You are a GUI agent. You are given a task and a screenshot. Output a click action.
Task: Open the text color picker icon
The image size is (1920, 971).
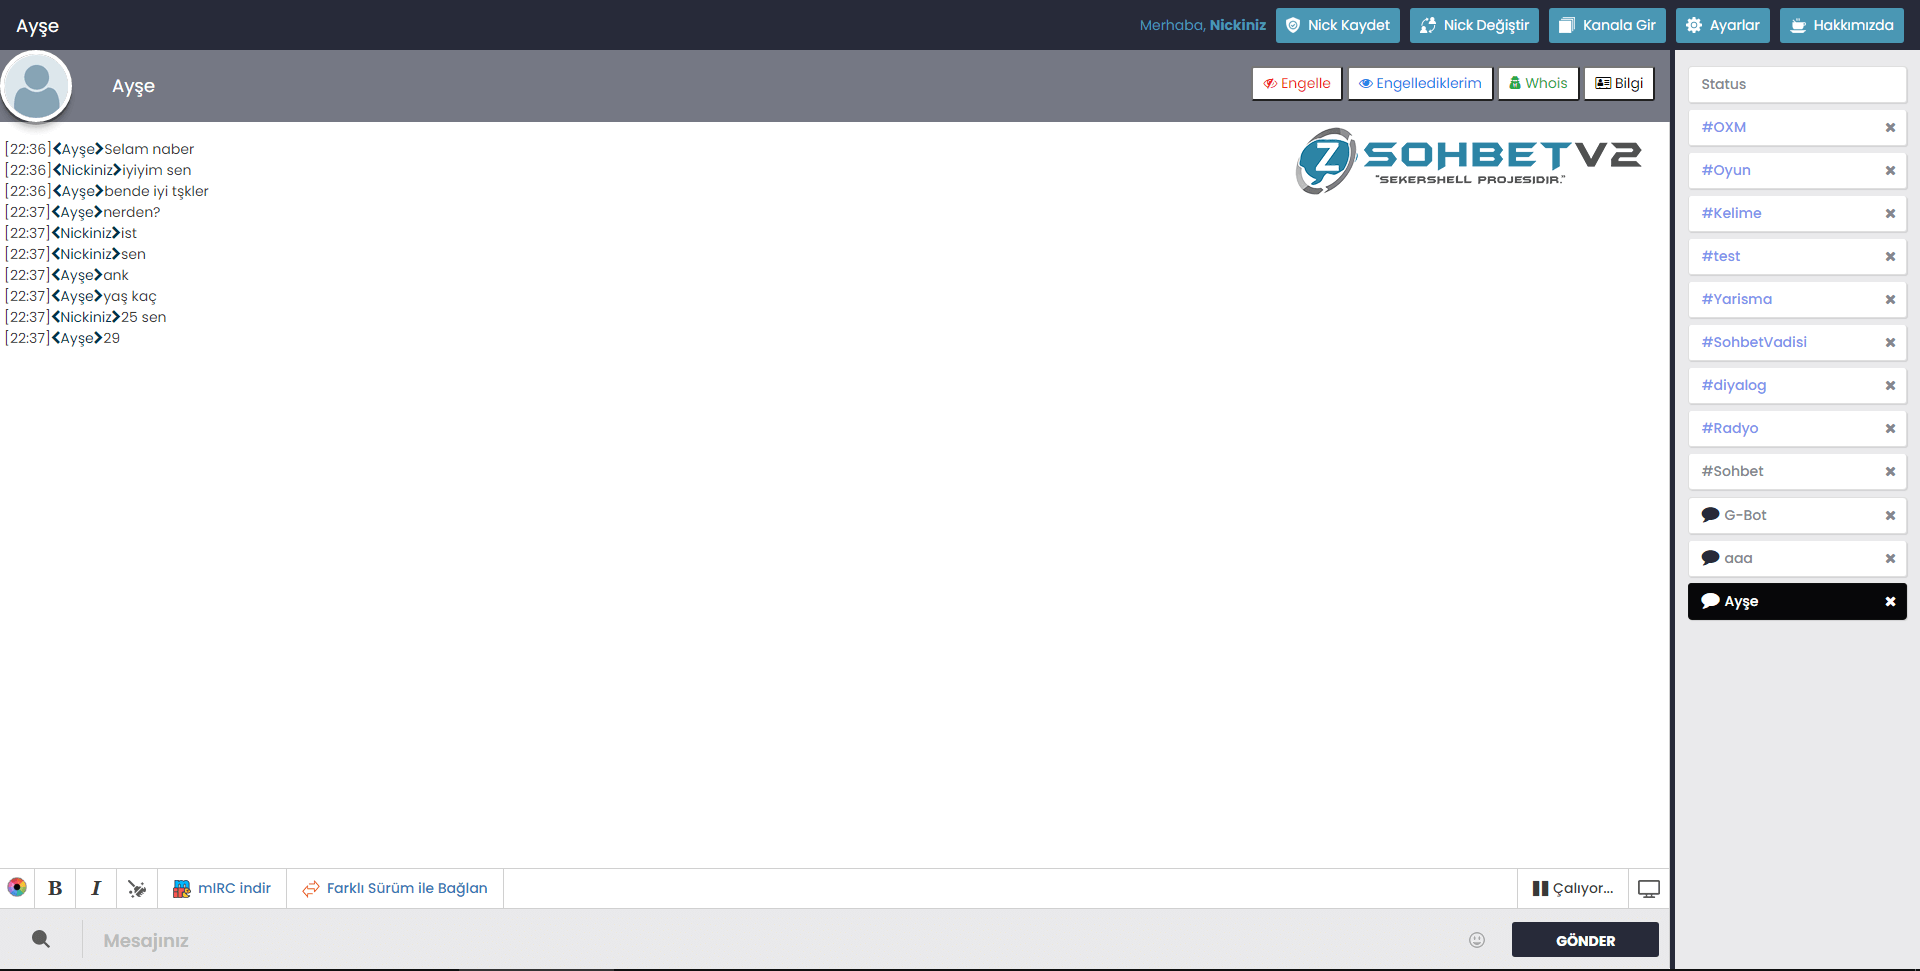point(17,888)
